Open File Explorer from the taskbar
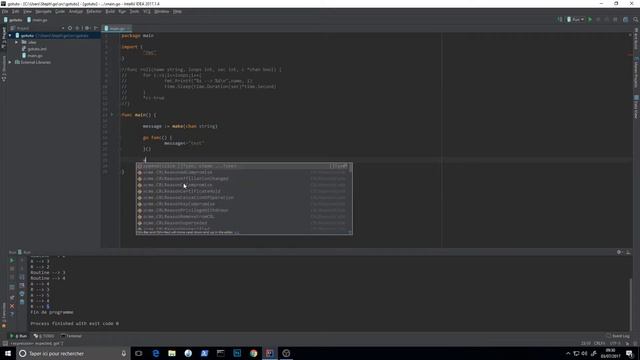Viewport: 640px width, 360px height. [172, 353]
